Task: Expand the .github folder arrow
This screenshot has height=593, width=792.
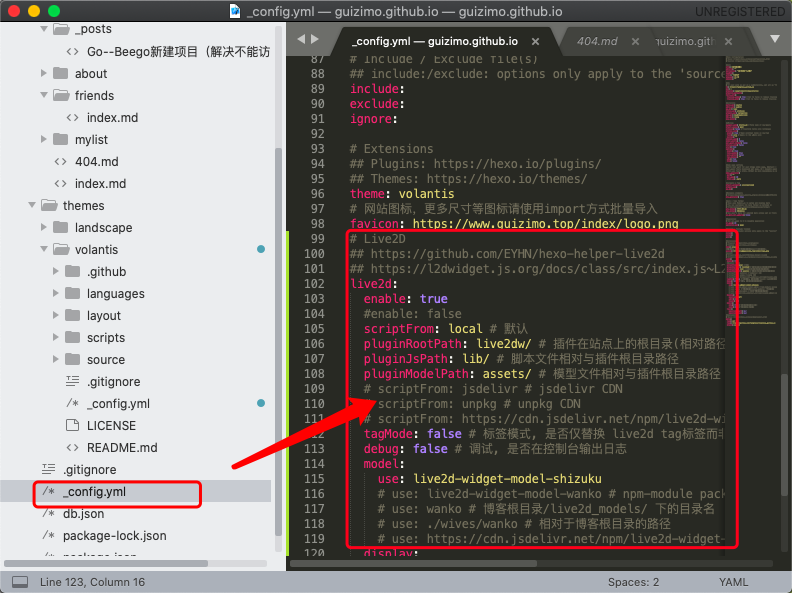Action: [x=56, y=271]
